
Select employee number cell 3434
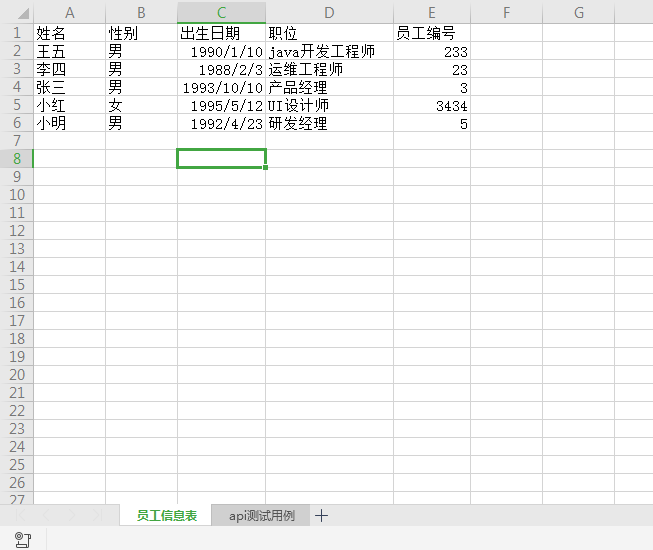click(432, 105)
